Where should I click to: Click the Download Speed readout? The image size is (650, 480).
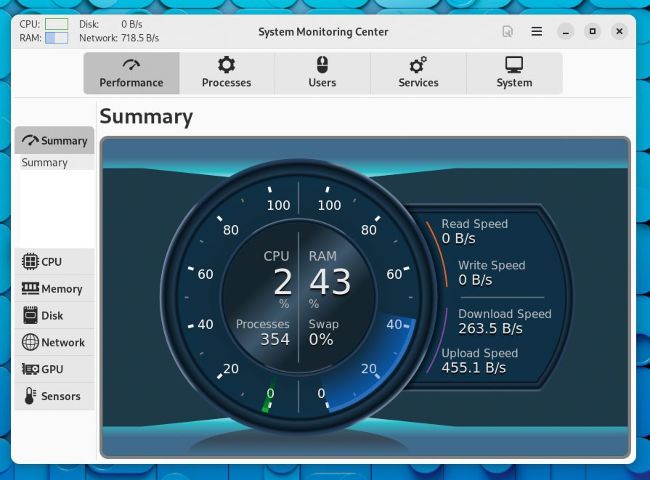[x=504, y=321]
